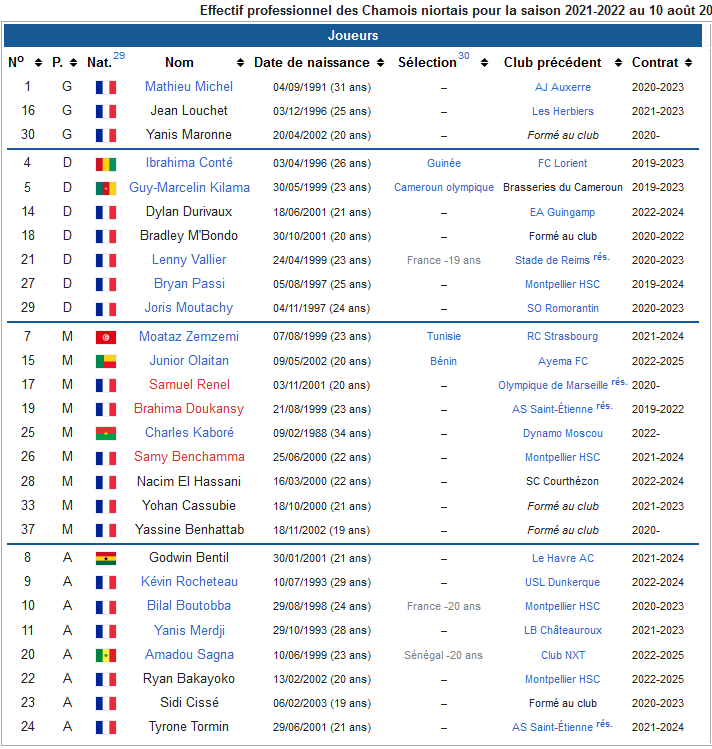
Task: Open footnote 29 next to Nat.
Action: tap(119, 56)
